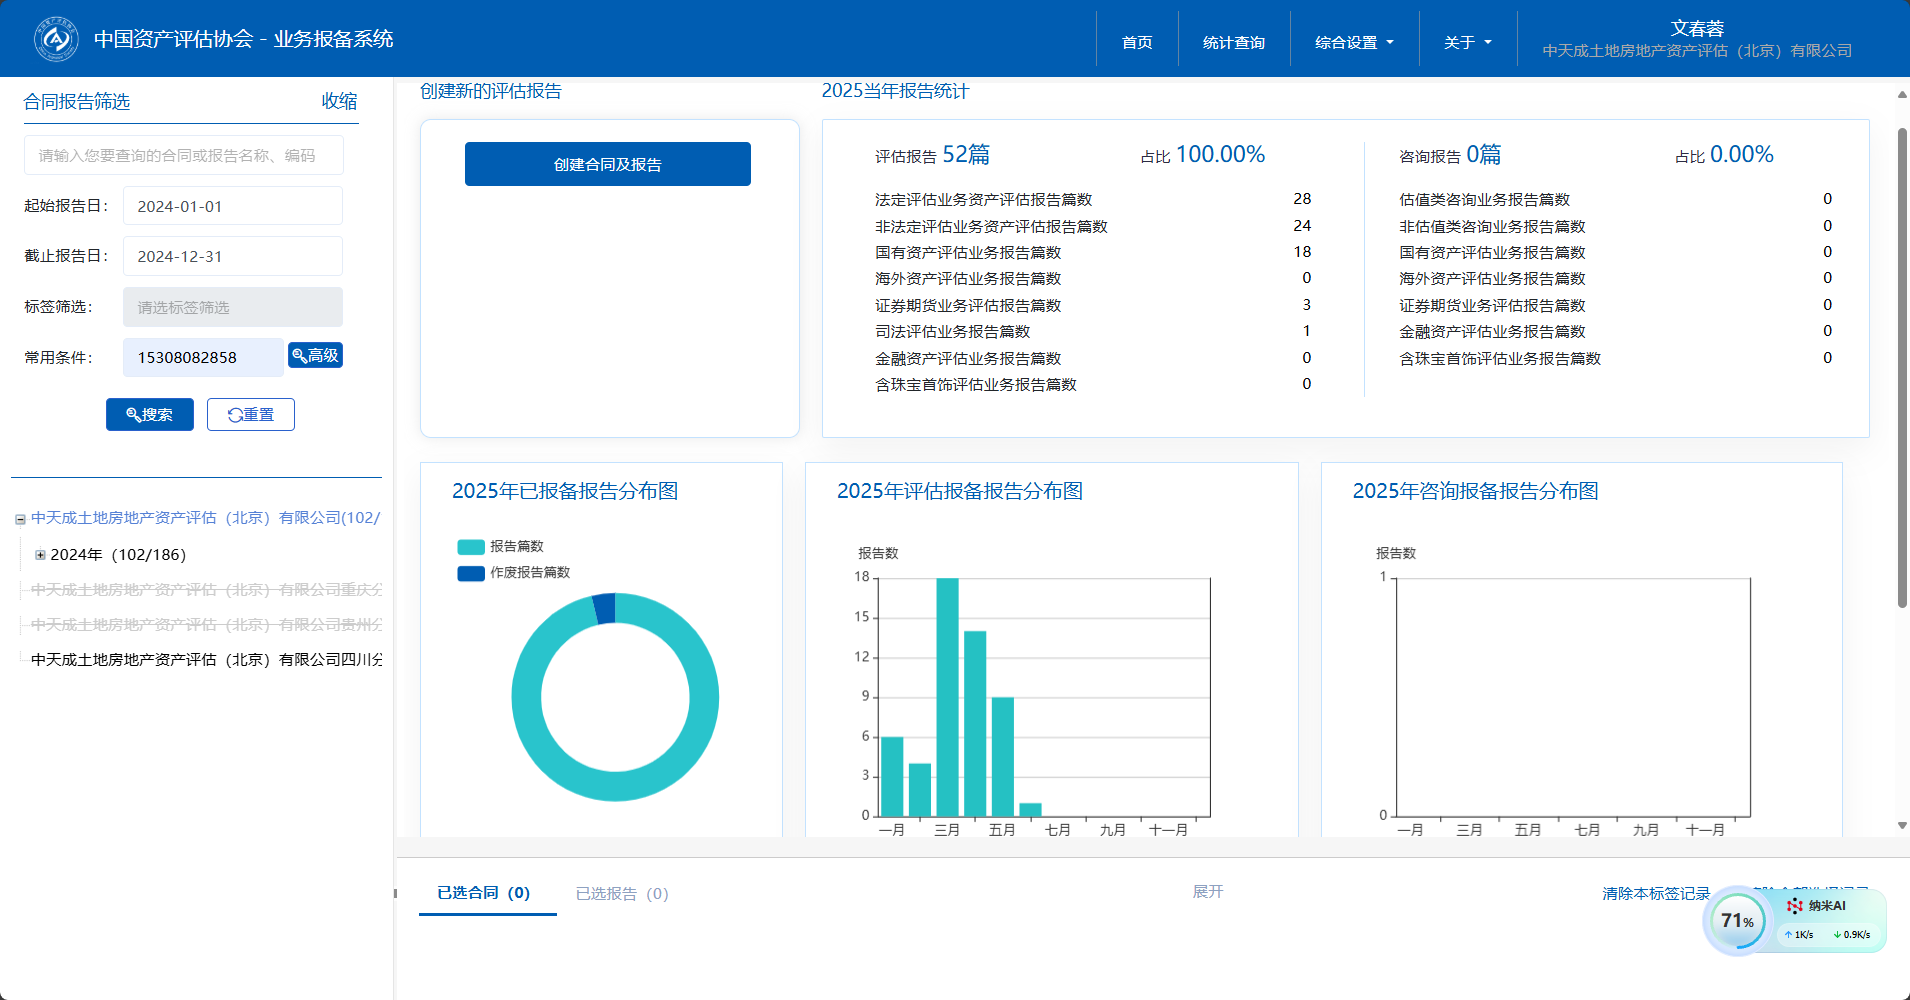Select the 已选合同 (0) tab
This screenshot has height=1000, width=1910.
click(484, 893)
